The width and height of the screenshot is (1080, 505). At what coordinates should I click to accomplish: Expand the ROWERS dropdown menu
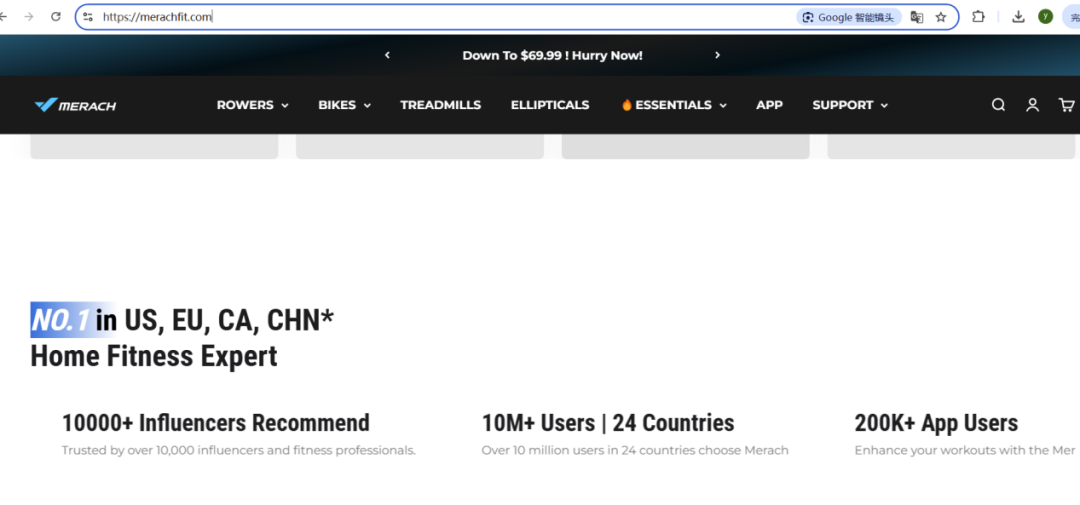point(252,105)
